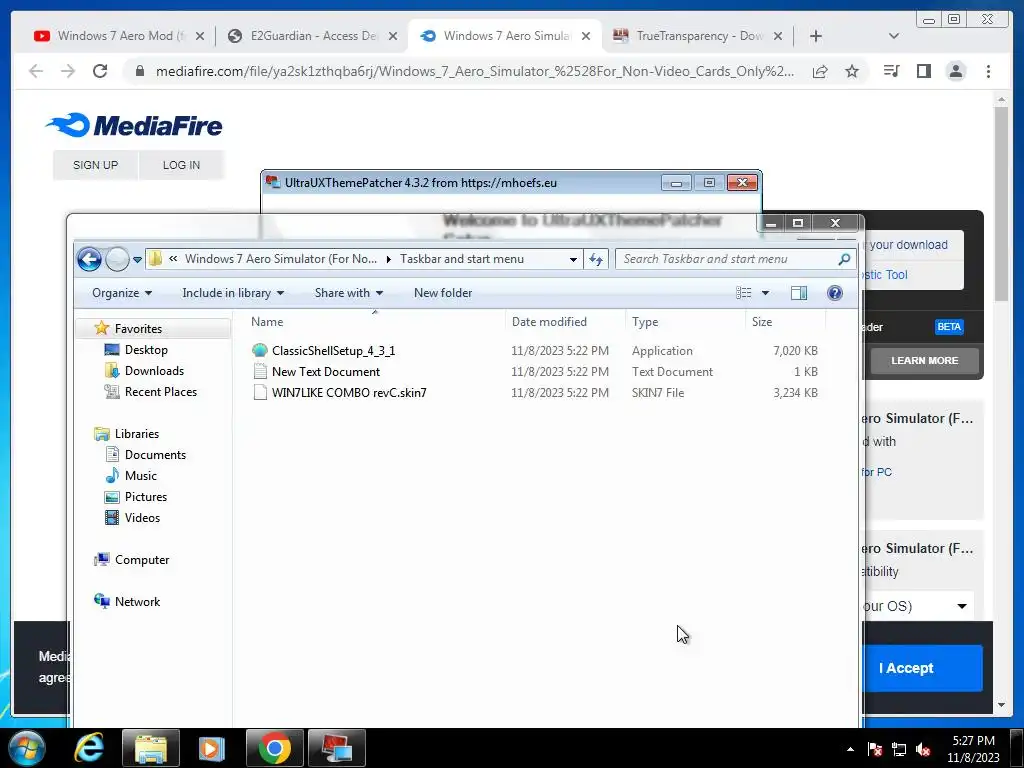
Task: Open Chrome media control icon
Action: pos(891,71)
